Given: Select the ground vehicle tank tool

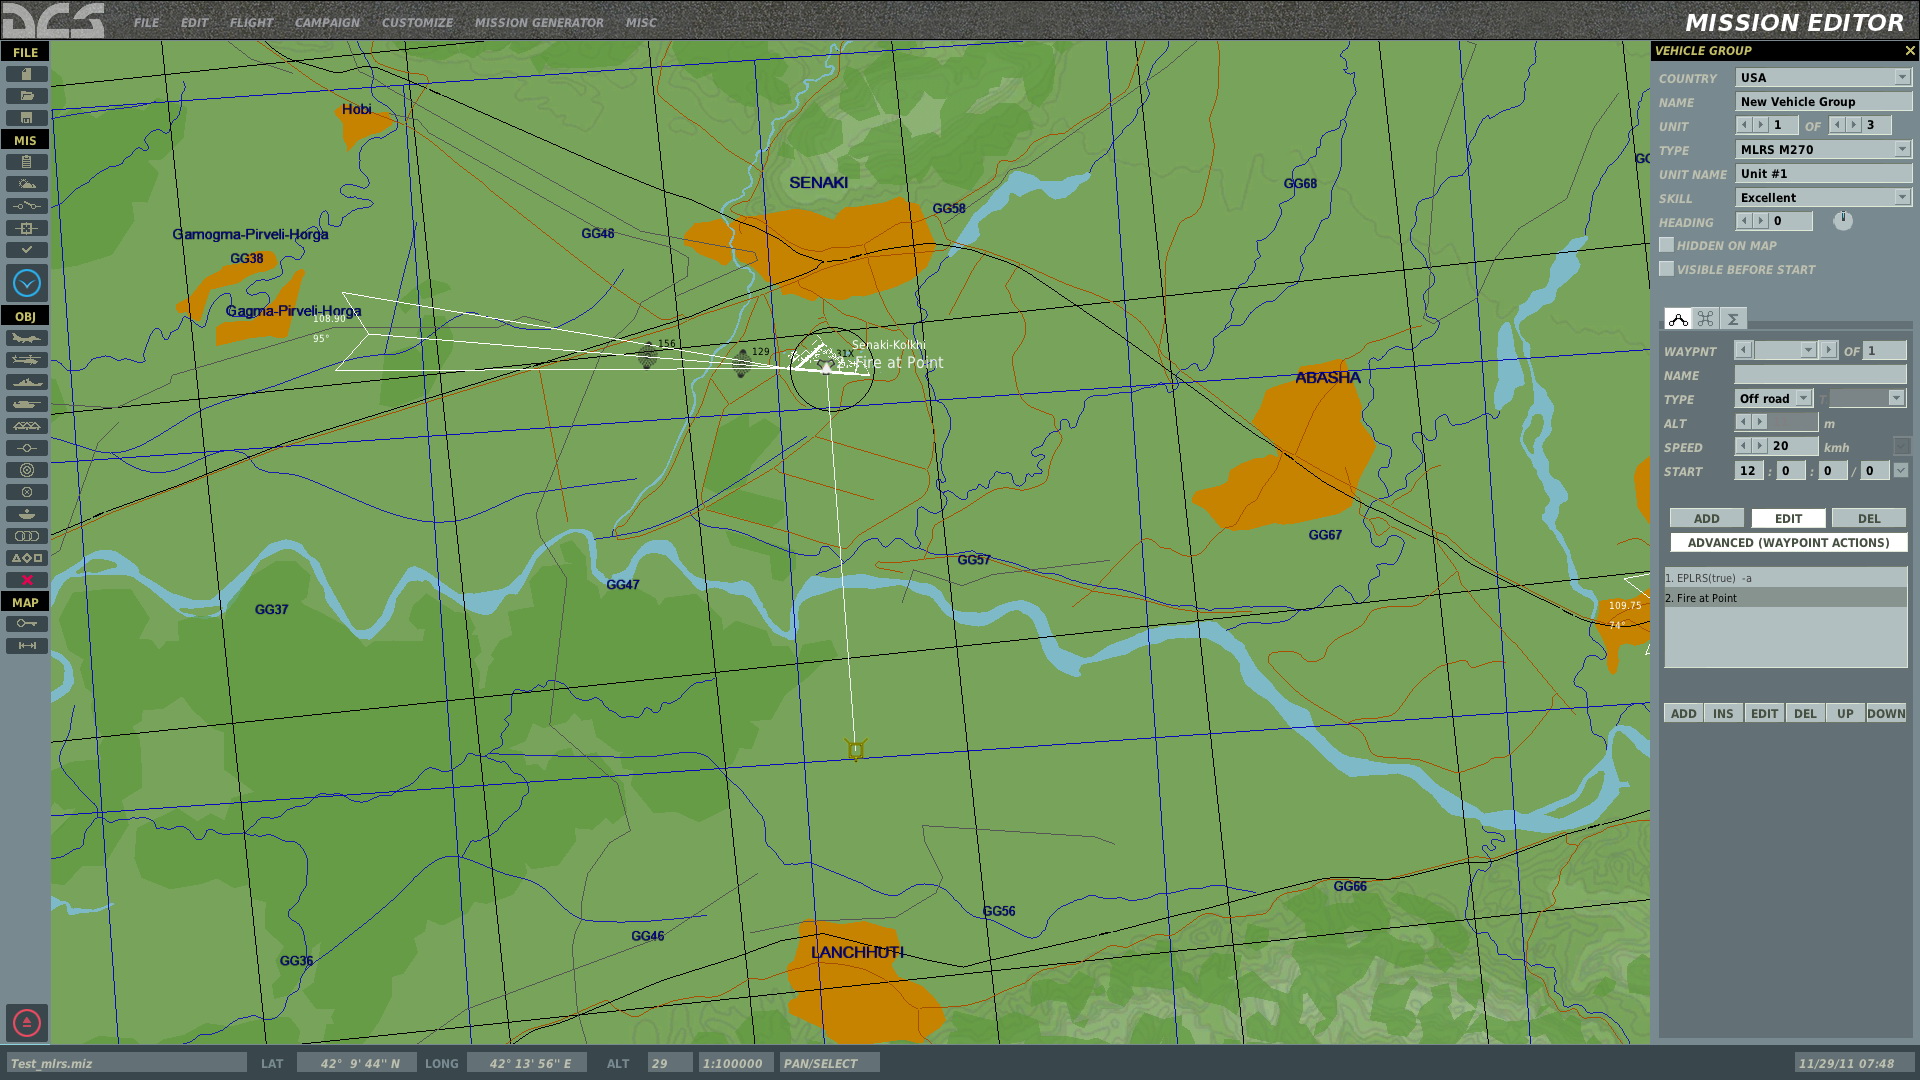Looking at the screenshot, I should coord(27,404).
